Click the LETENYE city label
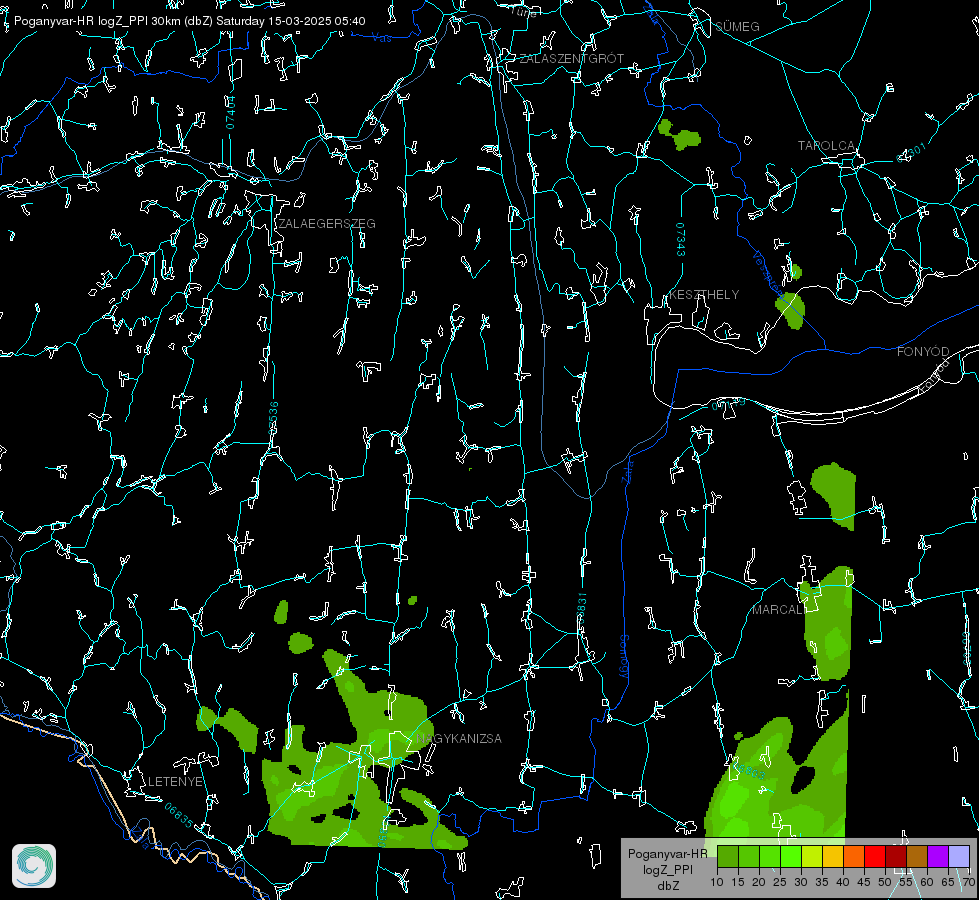Image resolution: width=979 pixels, height=900 pixels. point(175,781)
